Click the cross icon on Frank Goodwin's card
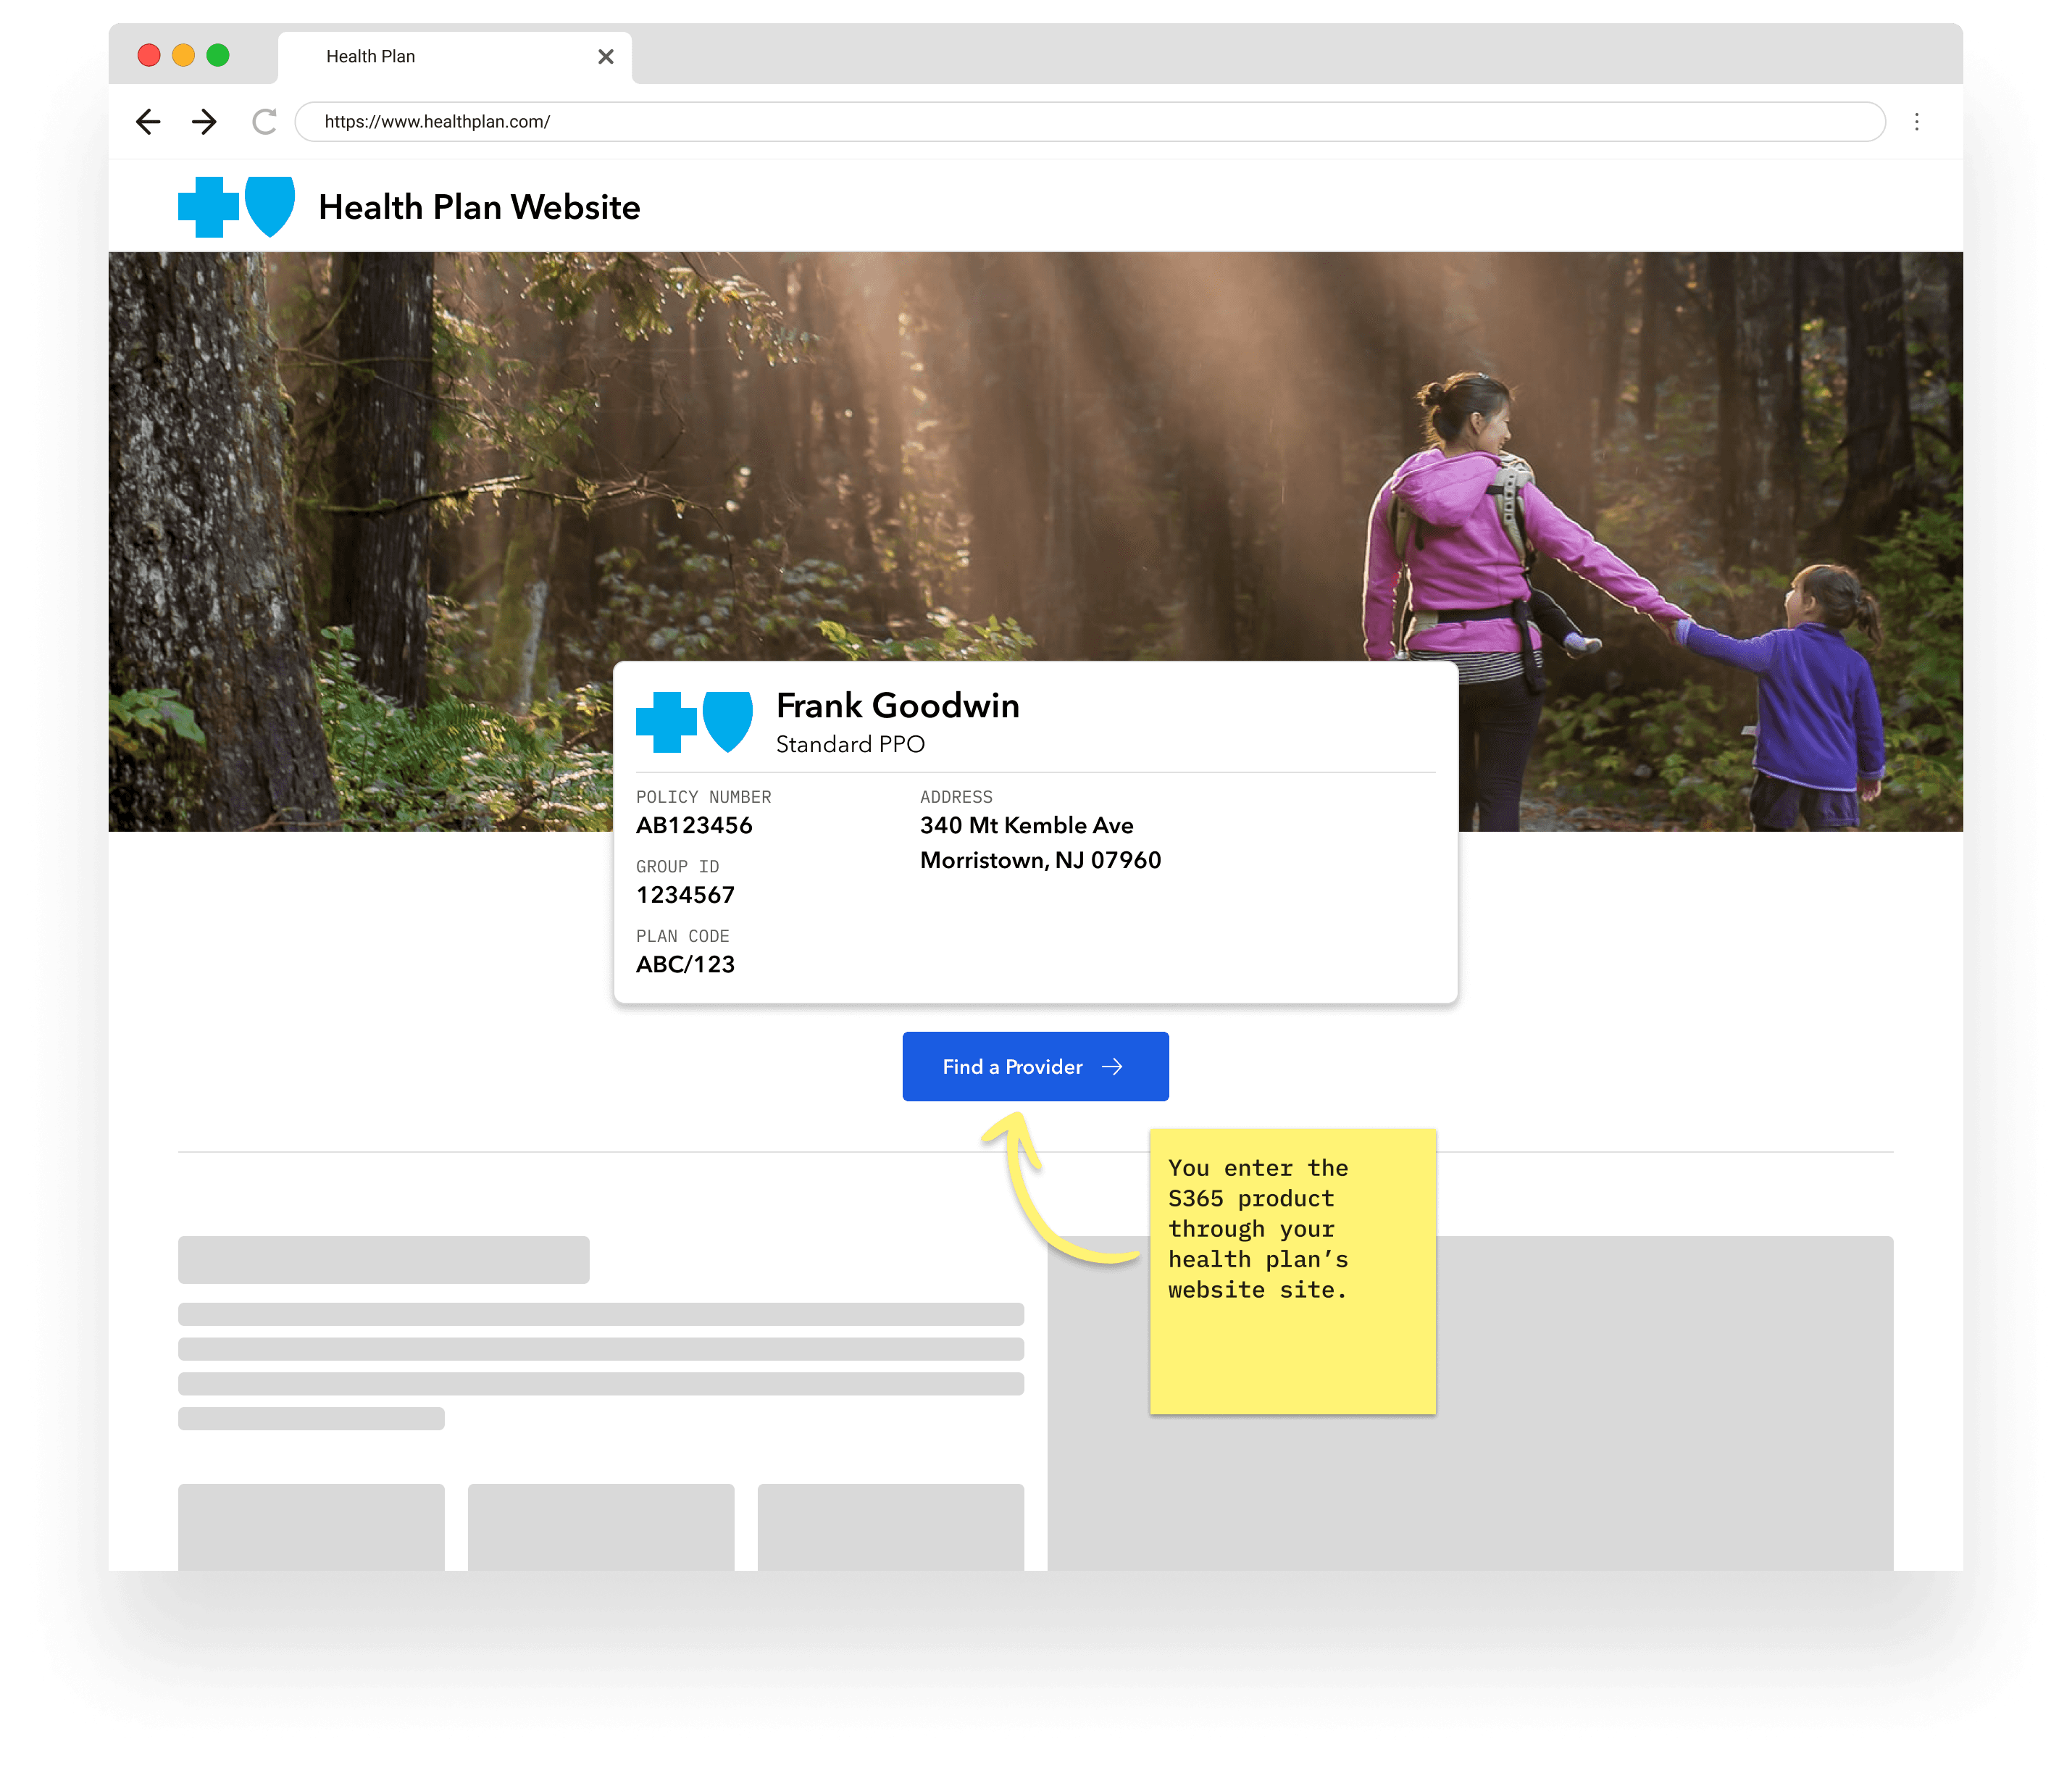Screen dimensions: 2072x1765 pyautogui.click(x=666, y=722)
